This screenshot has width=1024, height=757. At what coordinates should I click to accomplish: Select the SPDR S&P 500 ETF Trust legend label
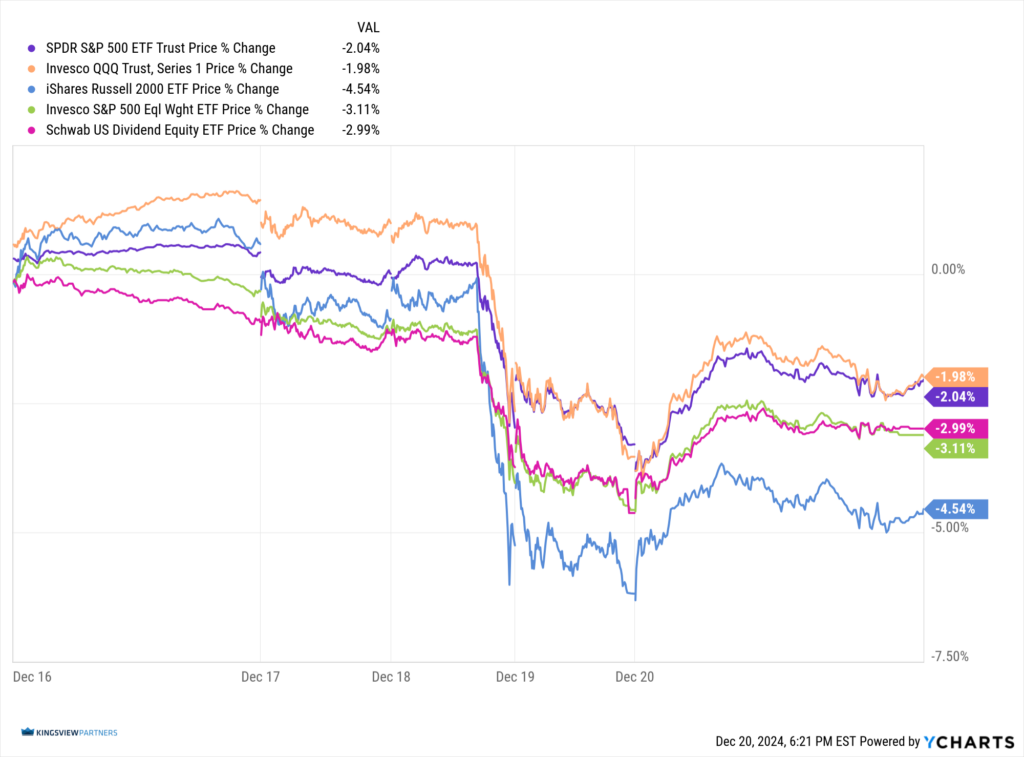point(154,48)
